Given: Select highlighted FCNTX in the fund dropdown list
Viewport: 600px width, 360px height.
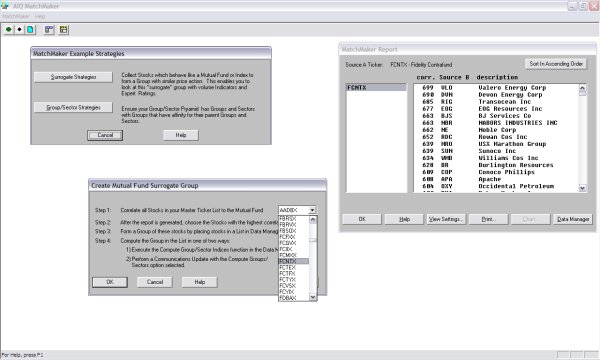Looking at the screenshot, I should [x=293, y=261].
